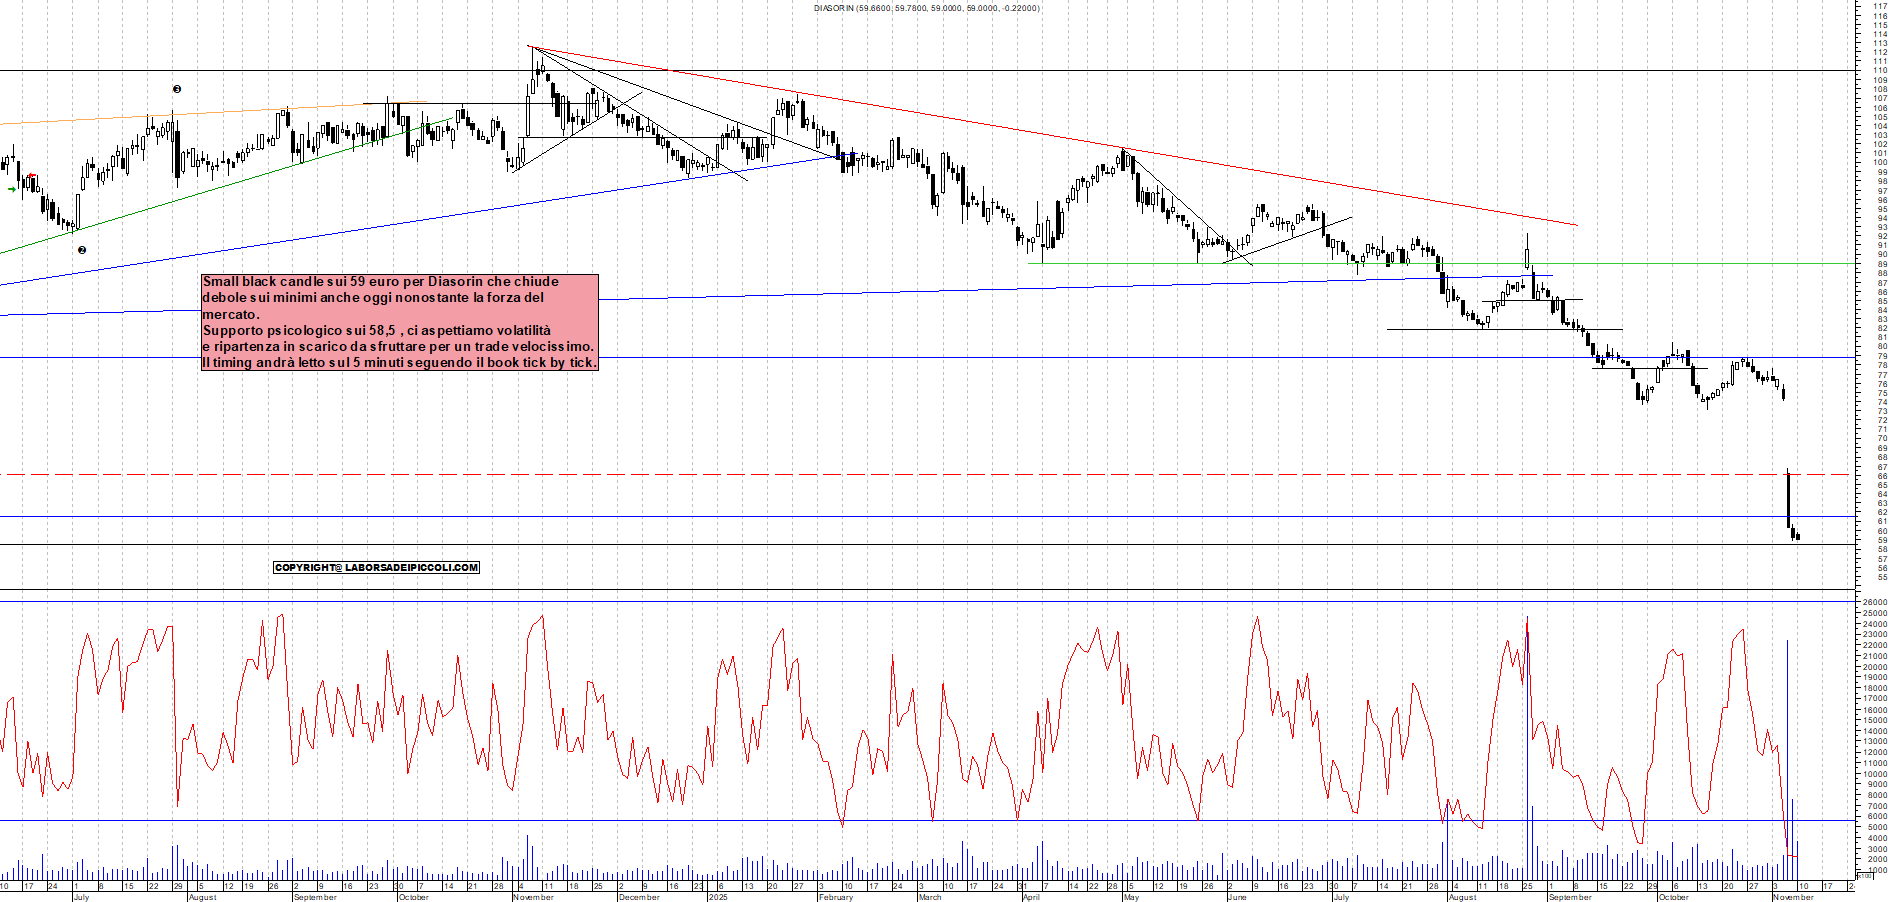Select the red sell arrow marker near July candles
Viewport: 1890px width, 902px height.
[32, 175]
